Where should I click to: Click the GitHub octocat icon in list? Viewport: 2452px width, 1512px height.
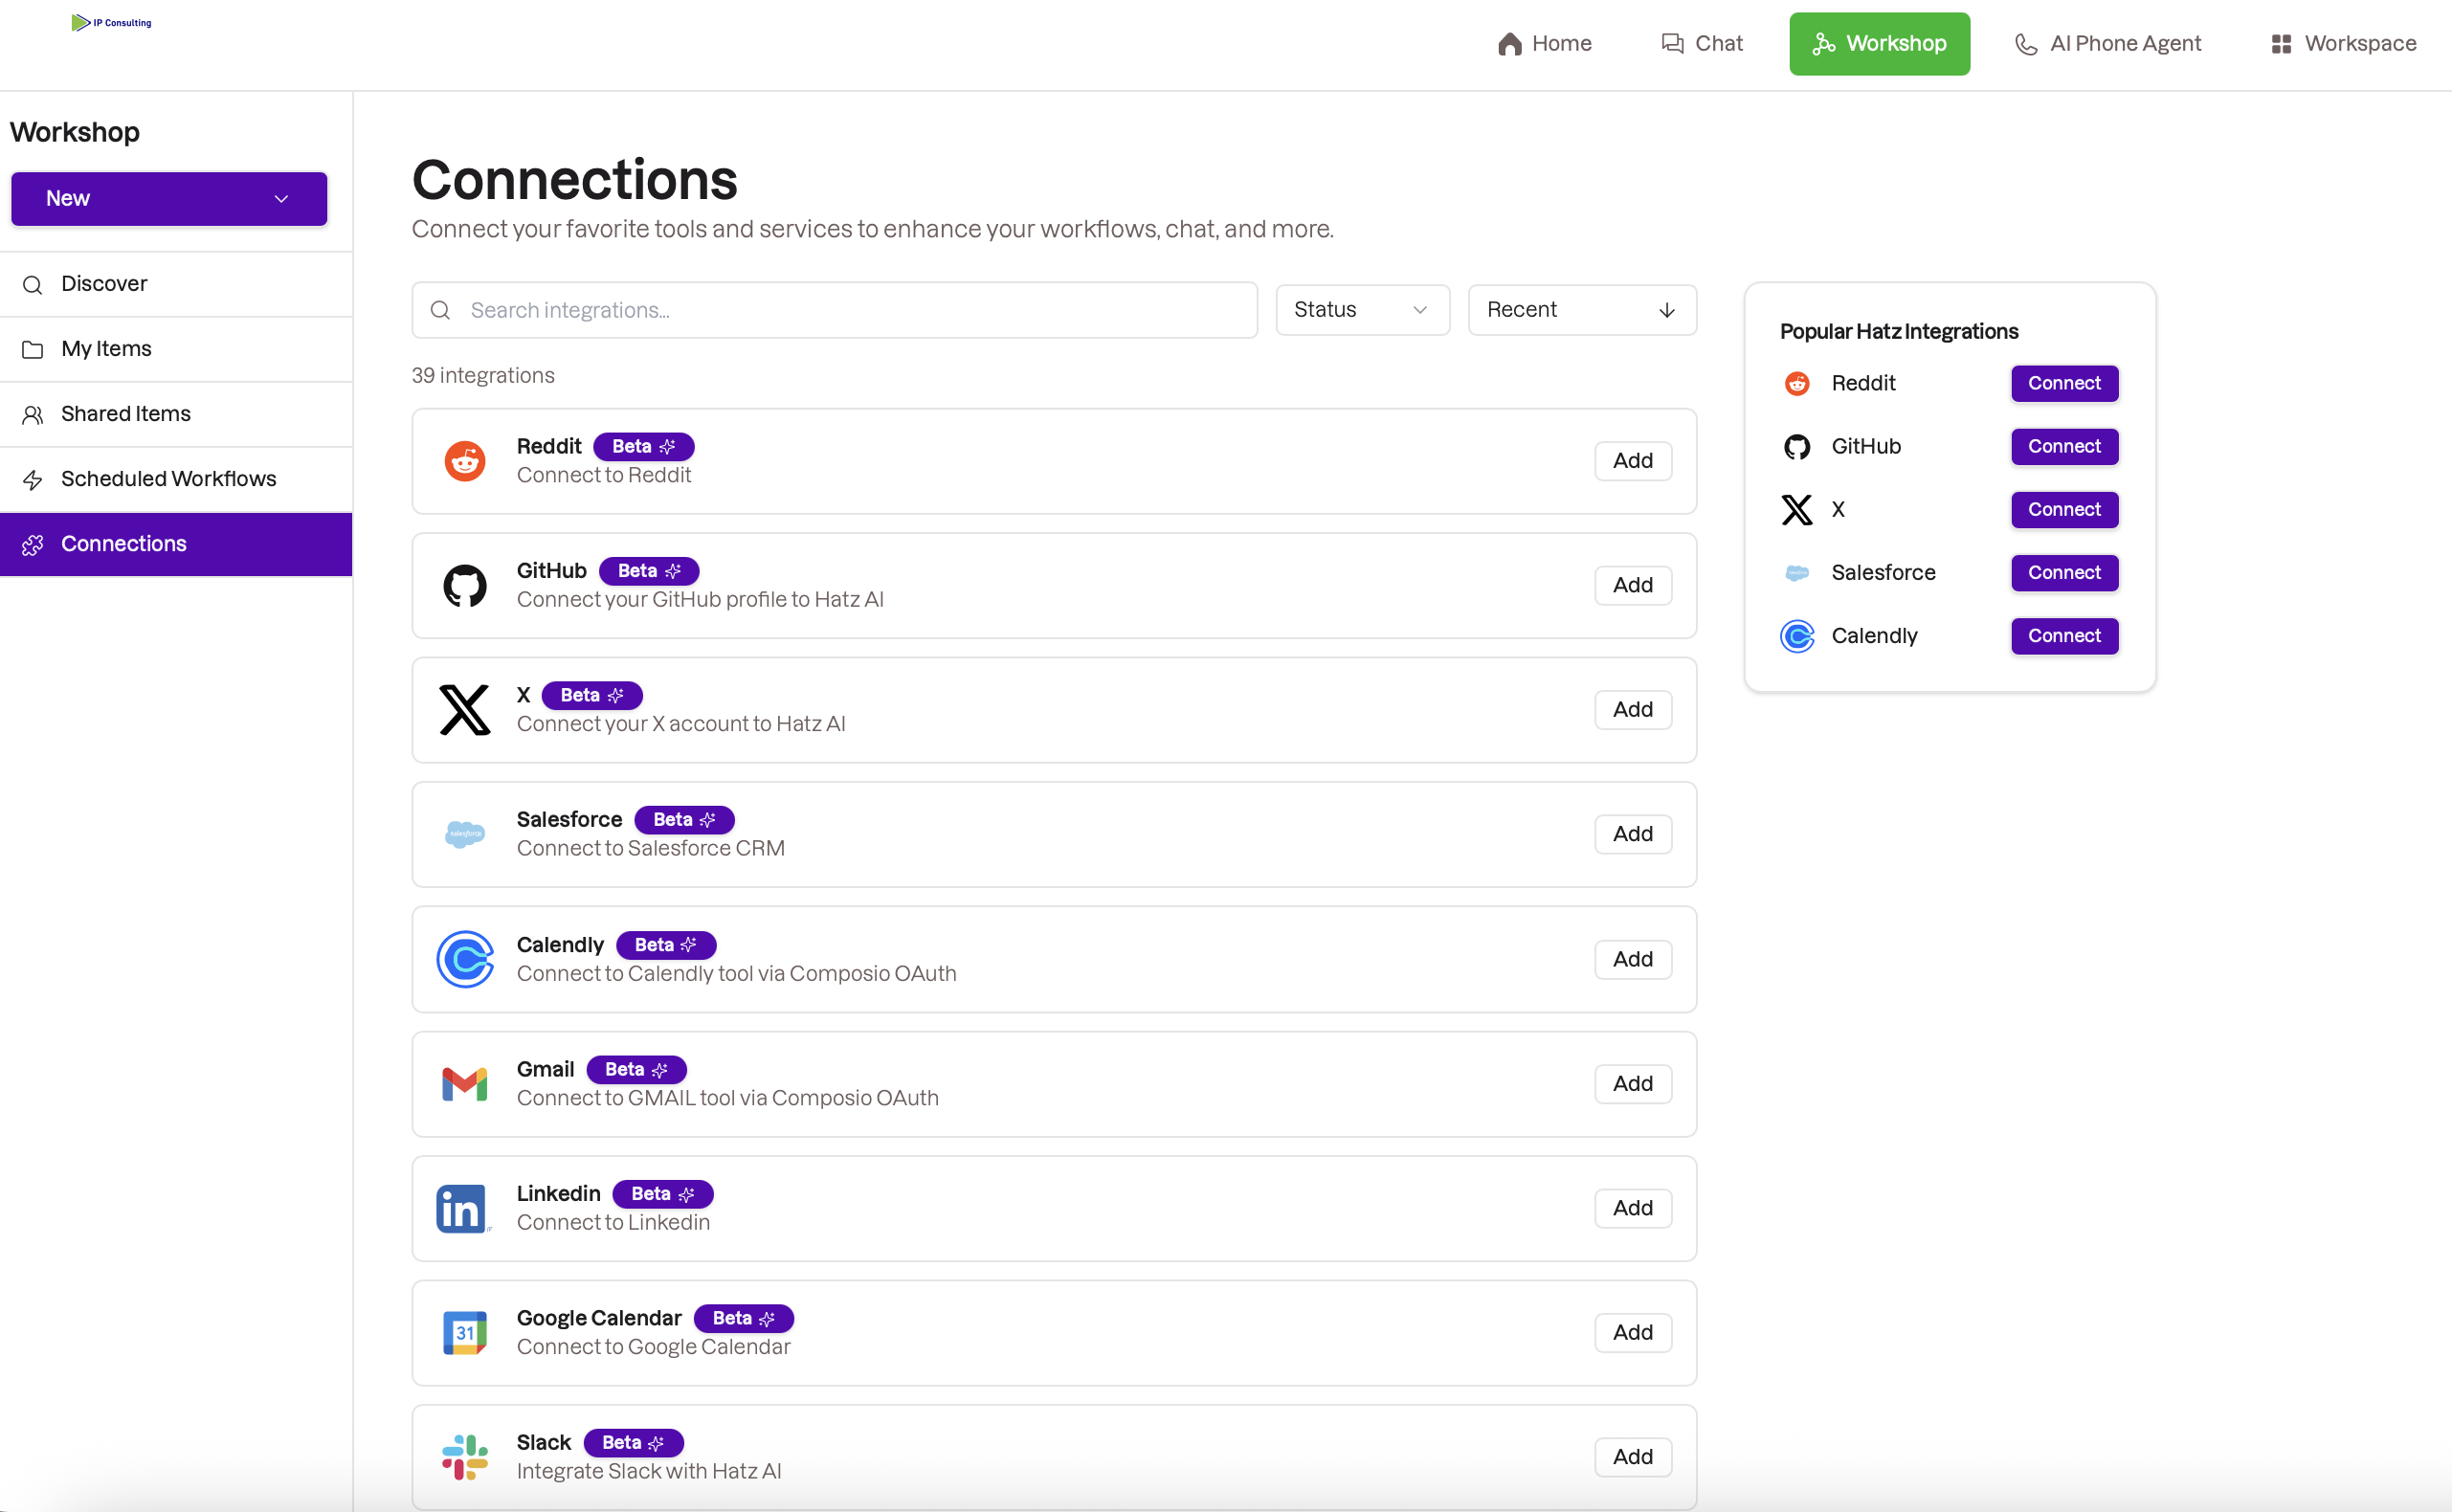point(465,586)
